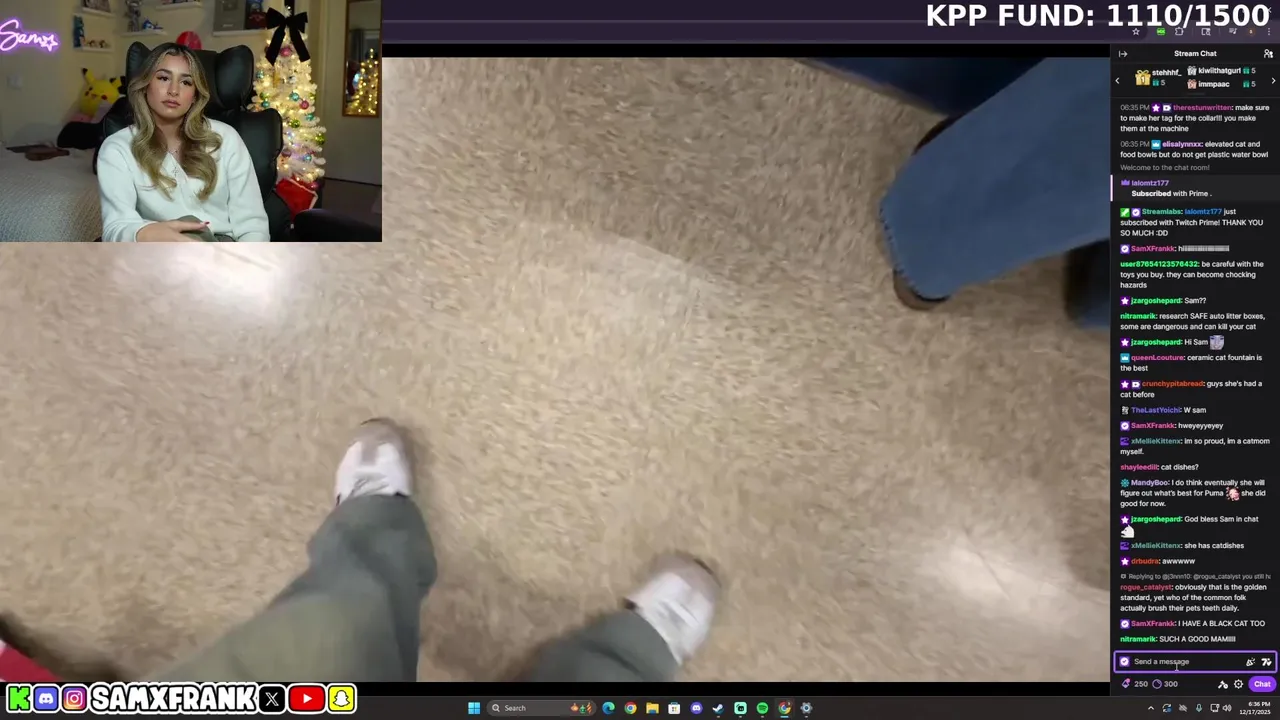Open the browser tab search icon
The height and width of the screenshot is (720, 1280).
click(1206, 32)
